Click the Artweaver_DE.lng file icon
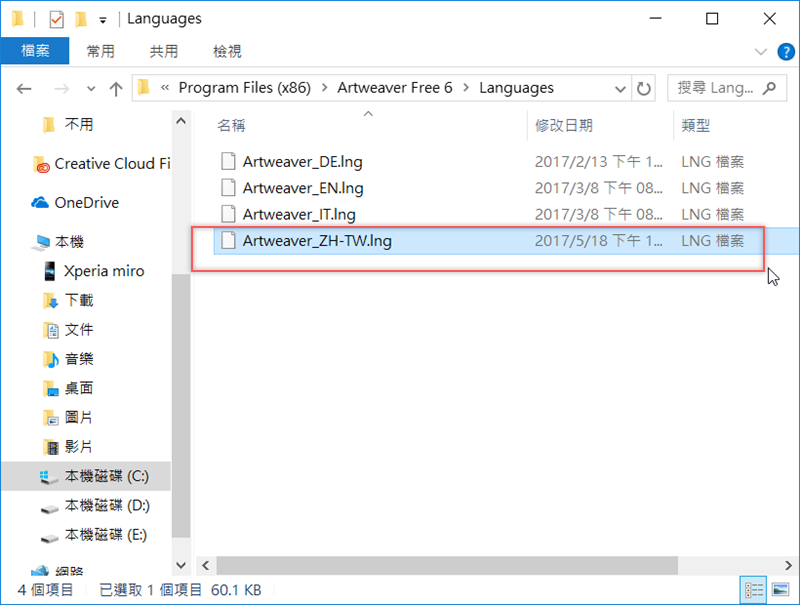800x605 pixels. tap(228, 161)
